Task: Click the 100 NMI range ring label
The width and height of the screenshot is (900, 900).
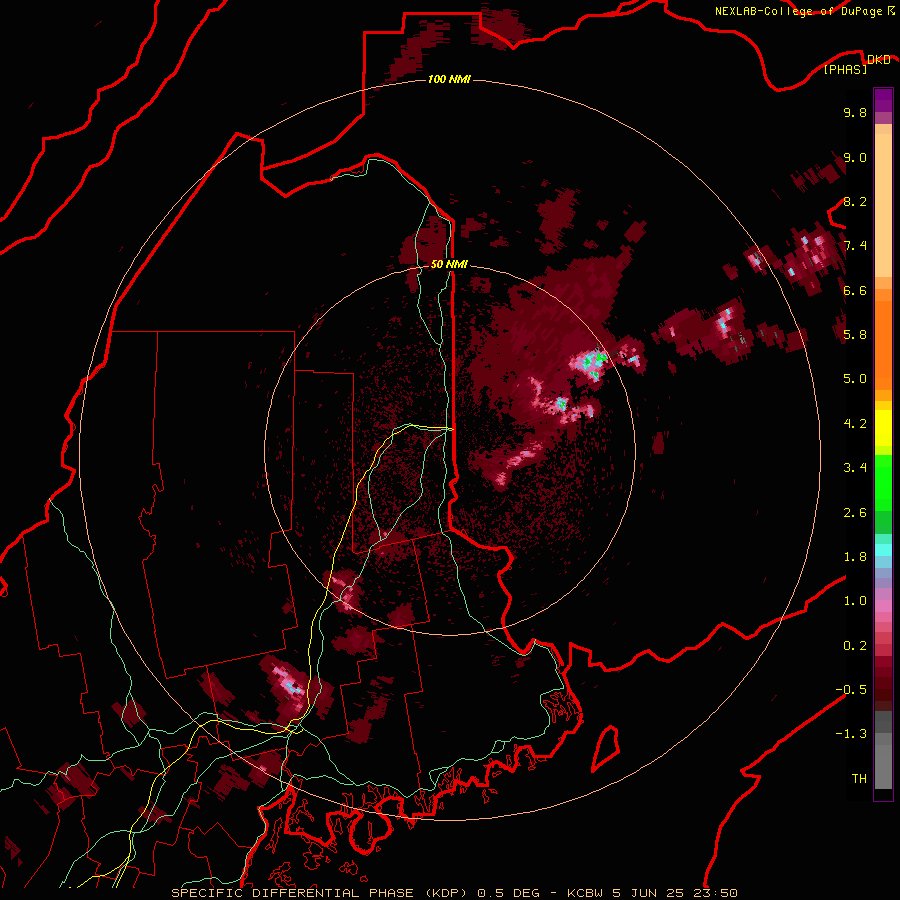Action: coord(449,79)
